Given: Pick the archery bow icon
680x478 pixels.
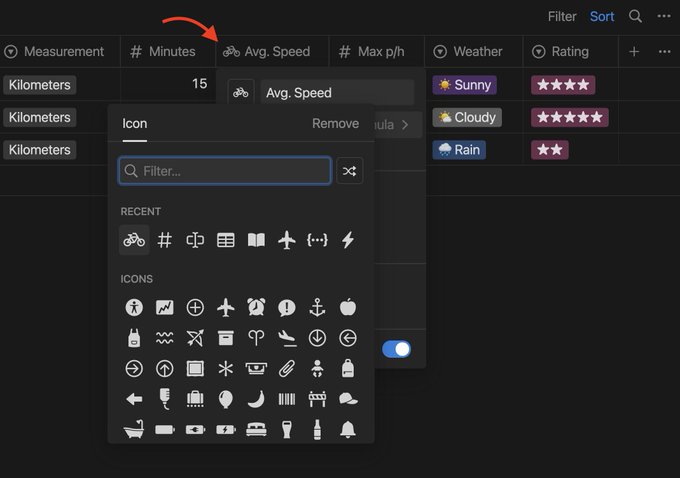Looking at the screenshot, I should [195, 338].
